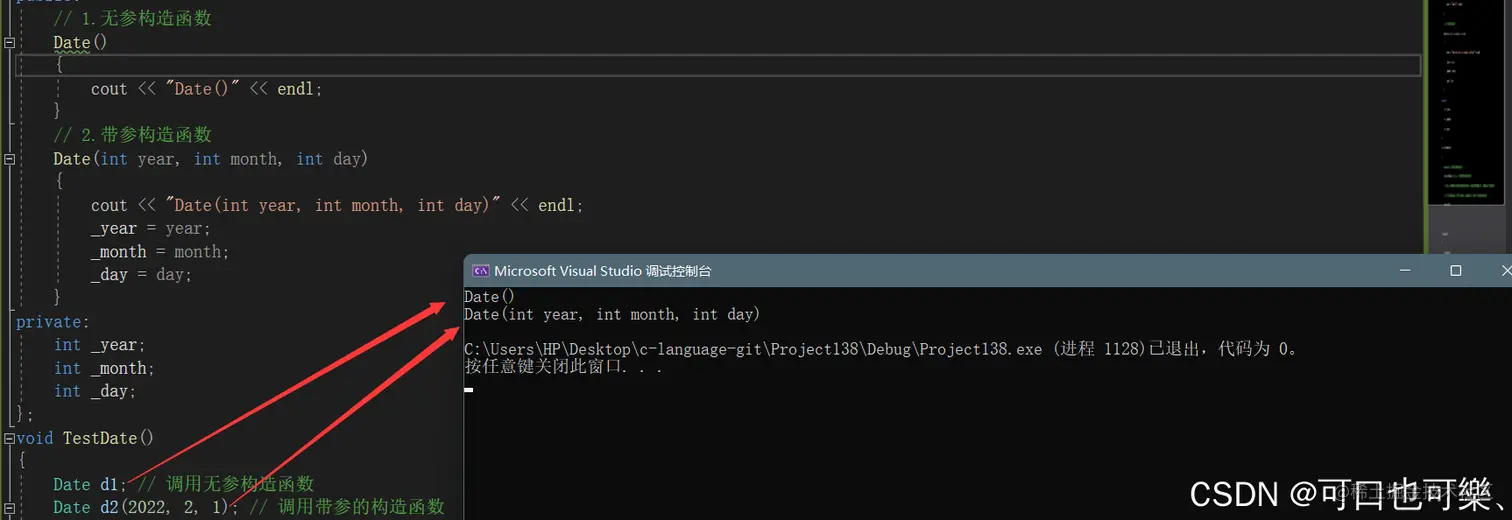Click the 'Date()' constructor declaration line
Image resolution: width=1512 pixels, height=520 pixels.
pyautogui.click(x=80, y=43)
